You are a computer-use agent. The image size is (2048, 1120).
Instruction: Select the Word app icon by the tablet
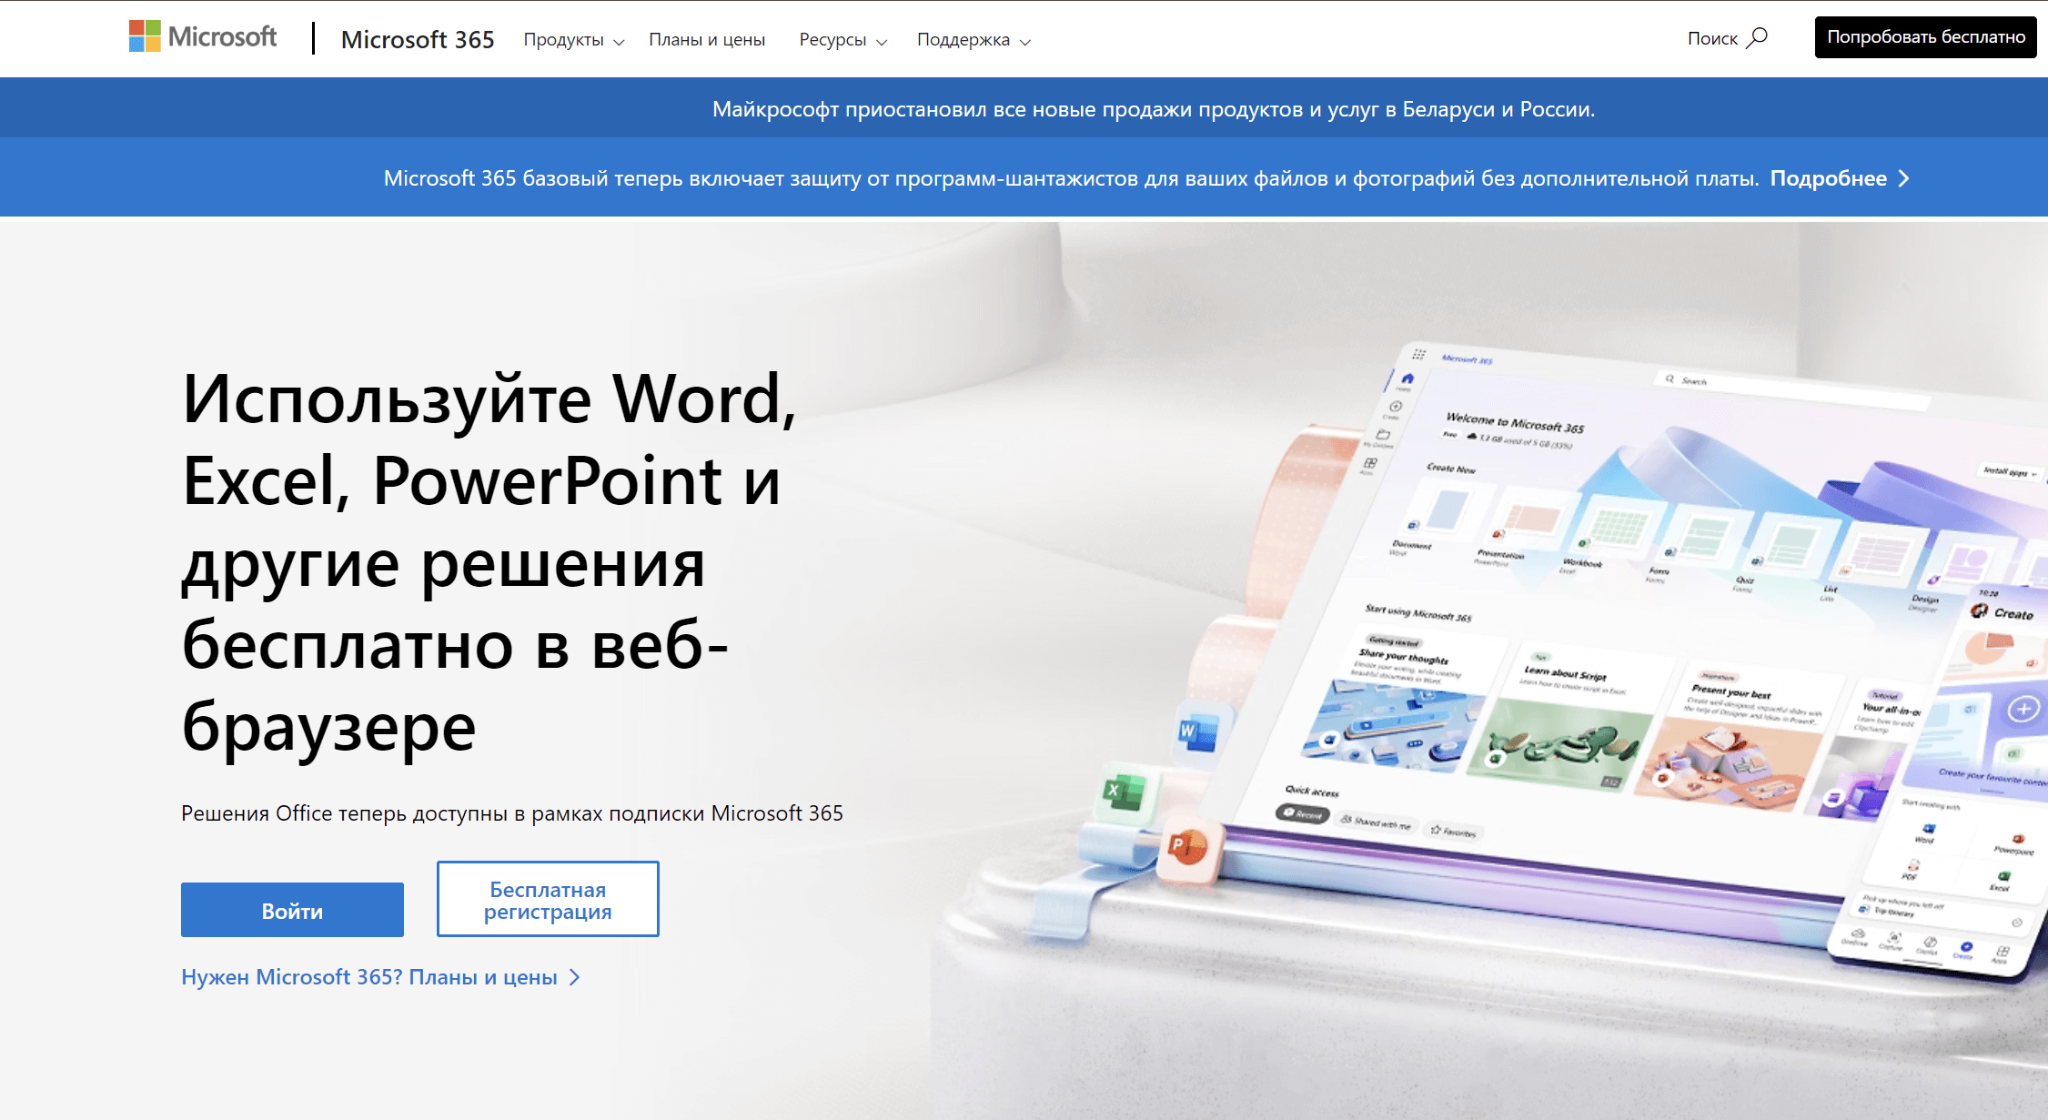(x=1200, y=730)
